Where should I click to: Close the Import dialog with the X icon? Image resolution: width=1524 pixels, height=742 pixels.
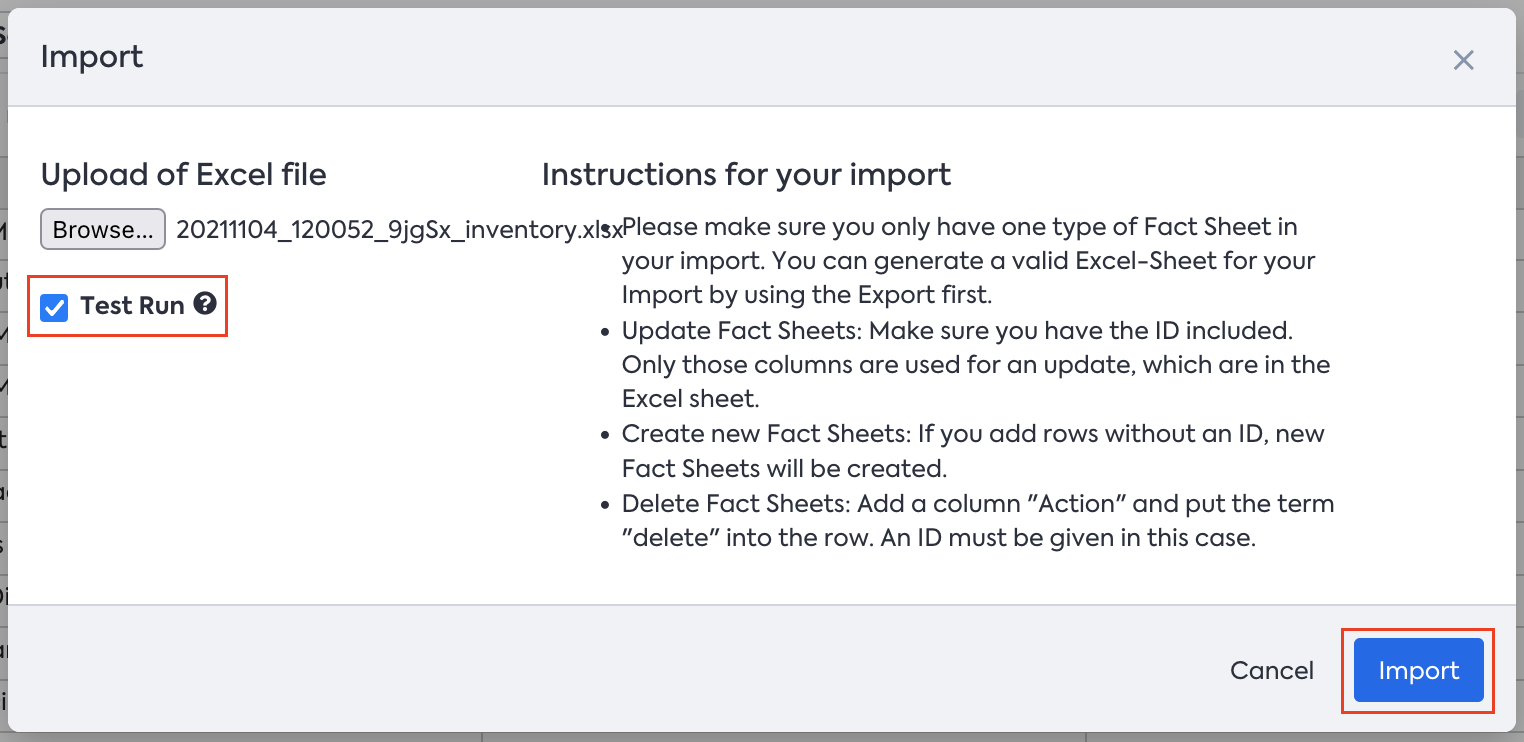[1463, 60]
